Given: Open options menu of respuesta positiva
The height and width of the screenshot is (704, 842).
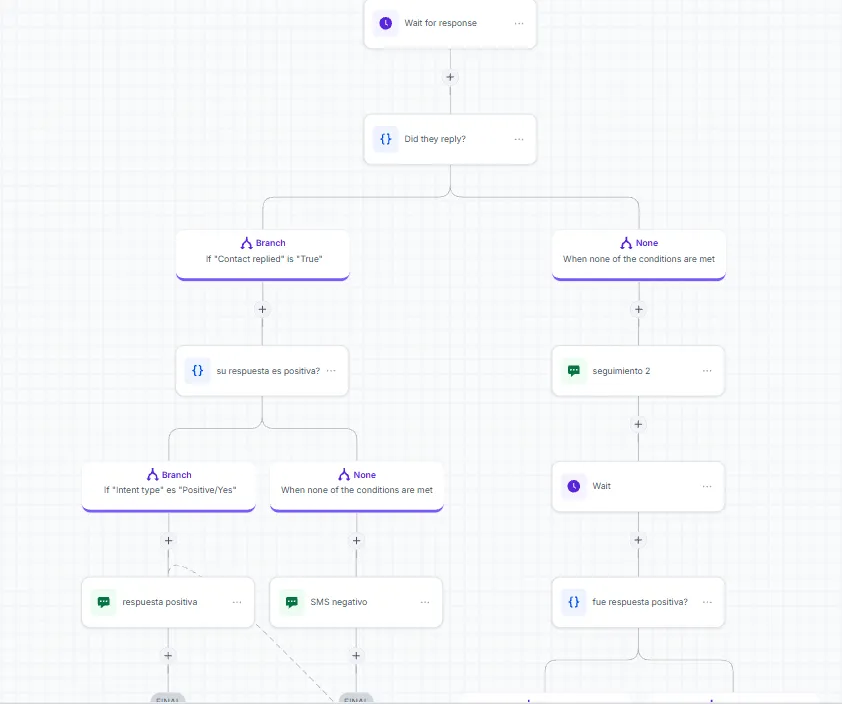Looking at the screenshot, I should [237, 603].
